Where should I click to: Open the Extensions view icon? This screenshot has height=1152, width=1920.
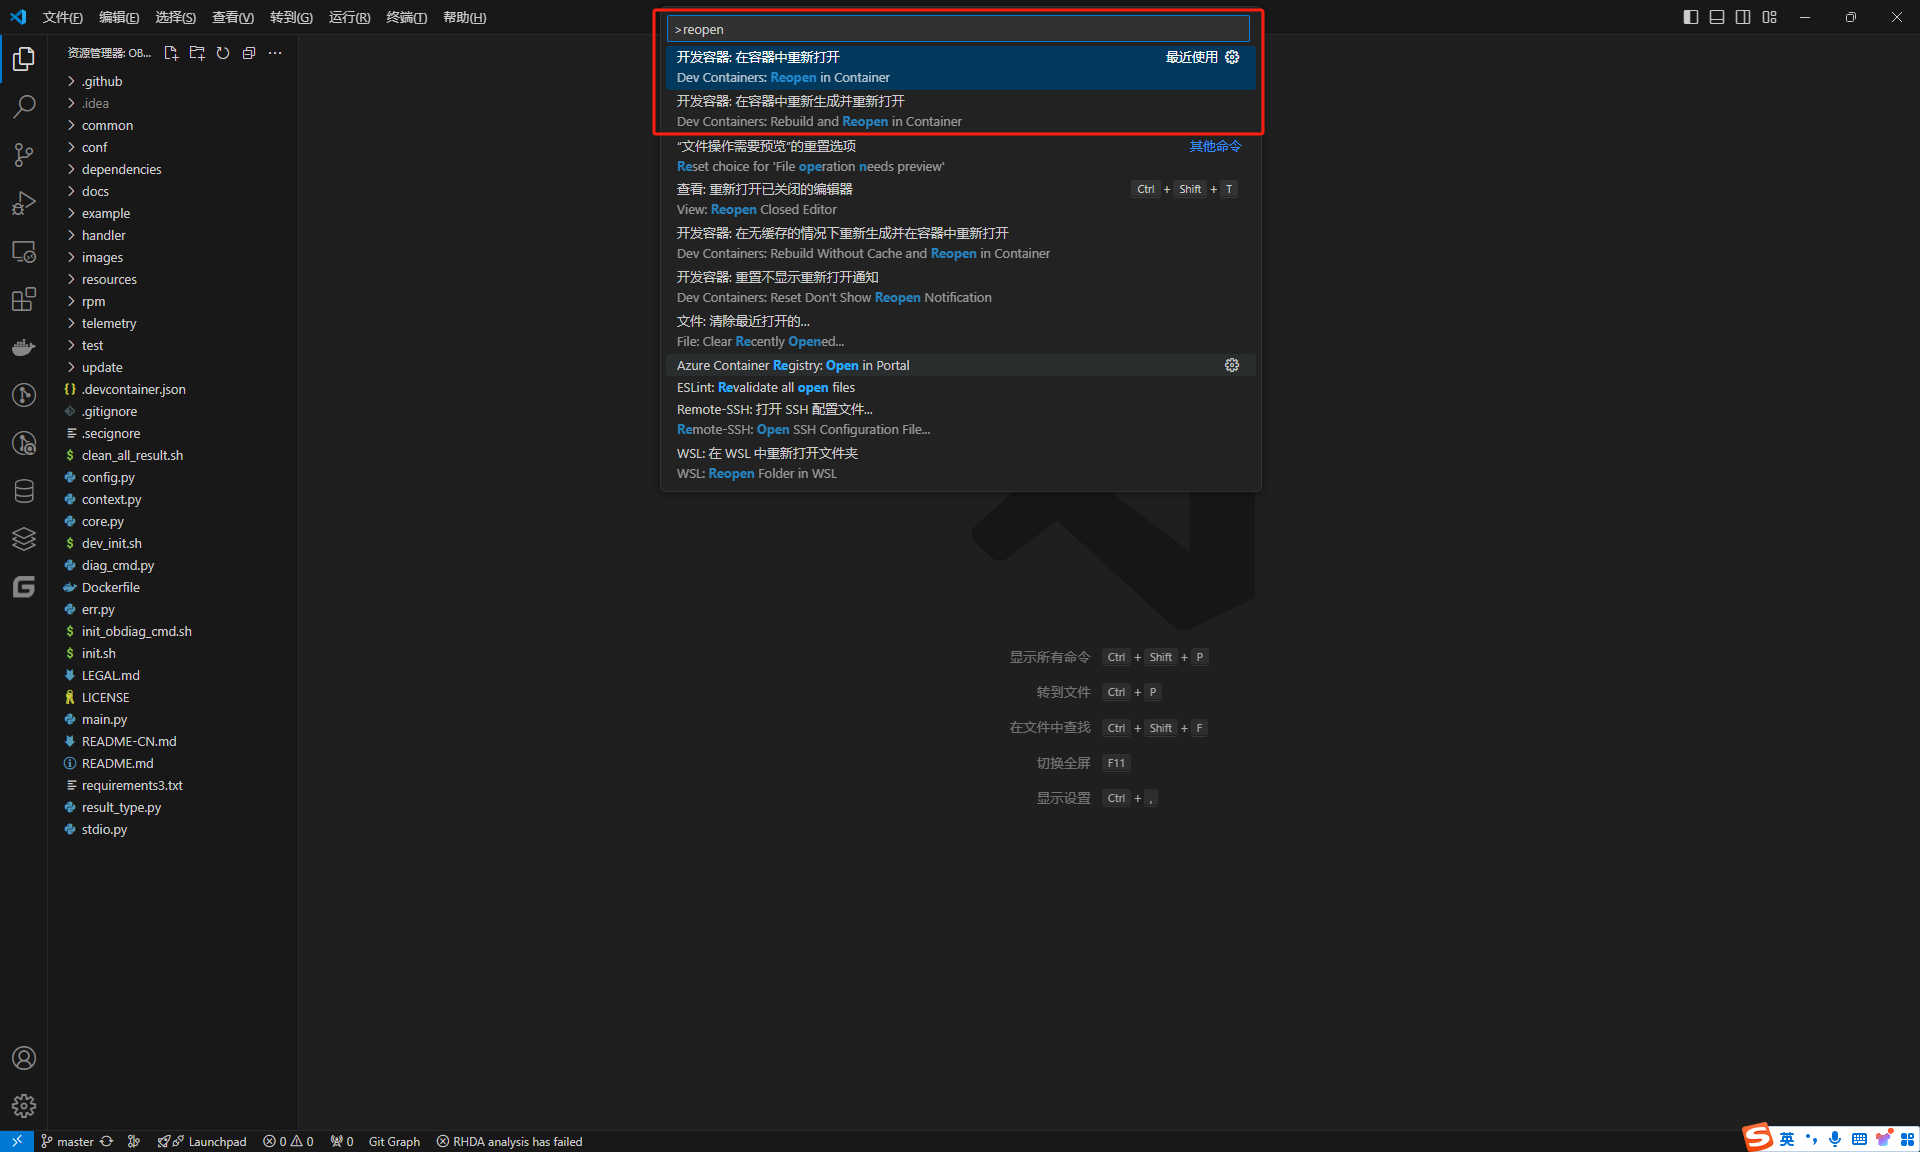tap(24, 299)
